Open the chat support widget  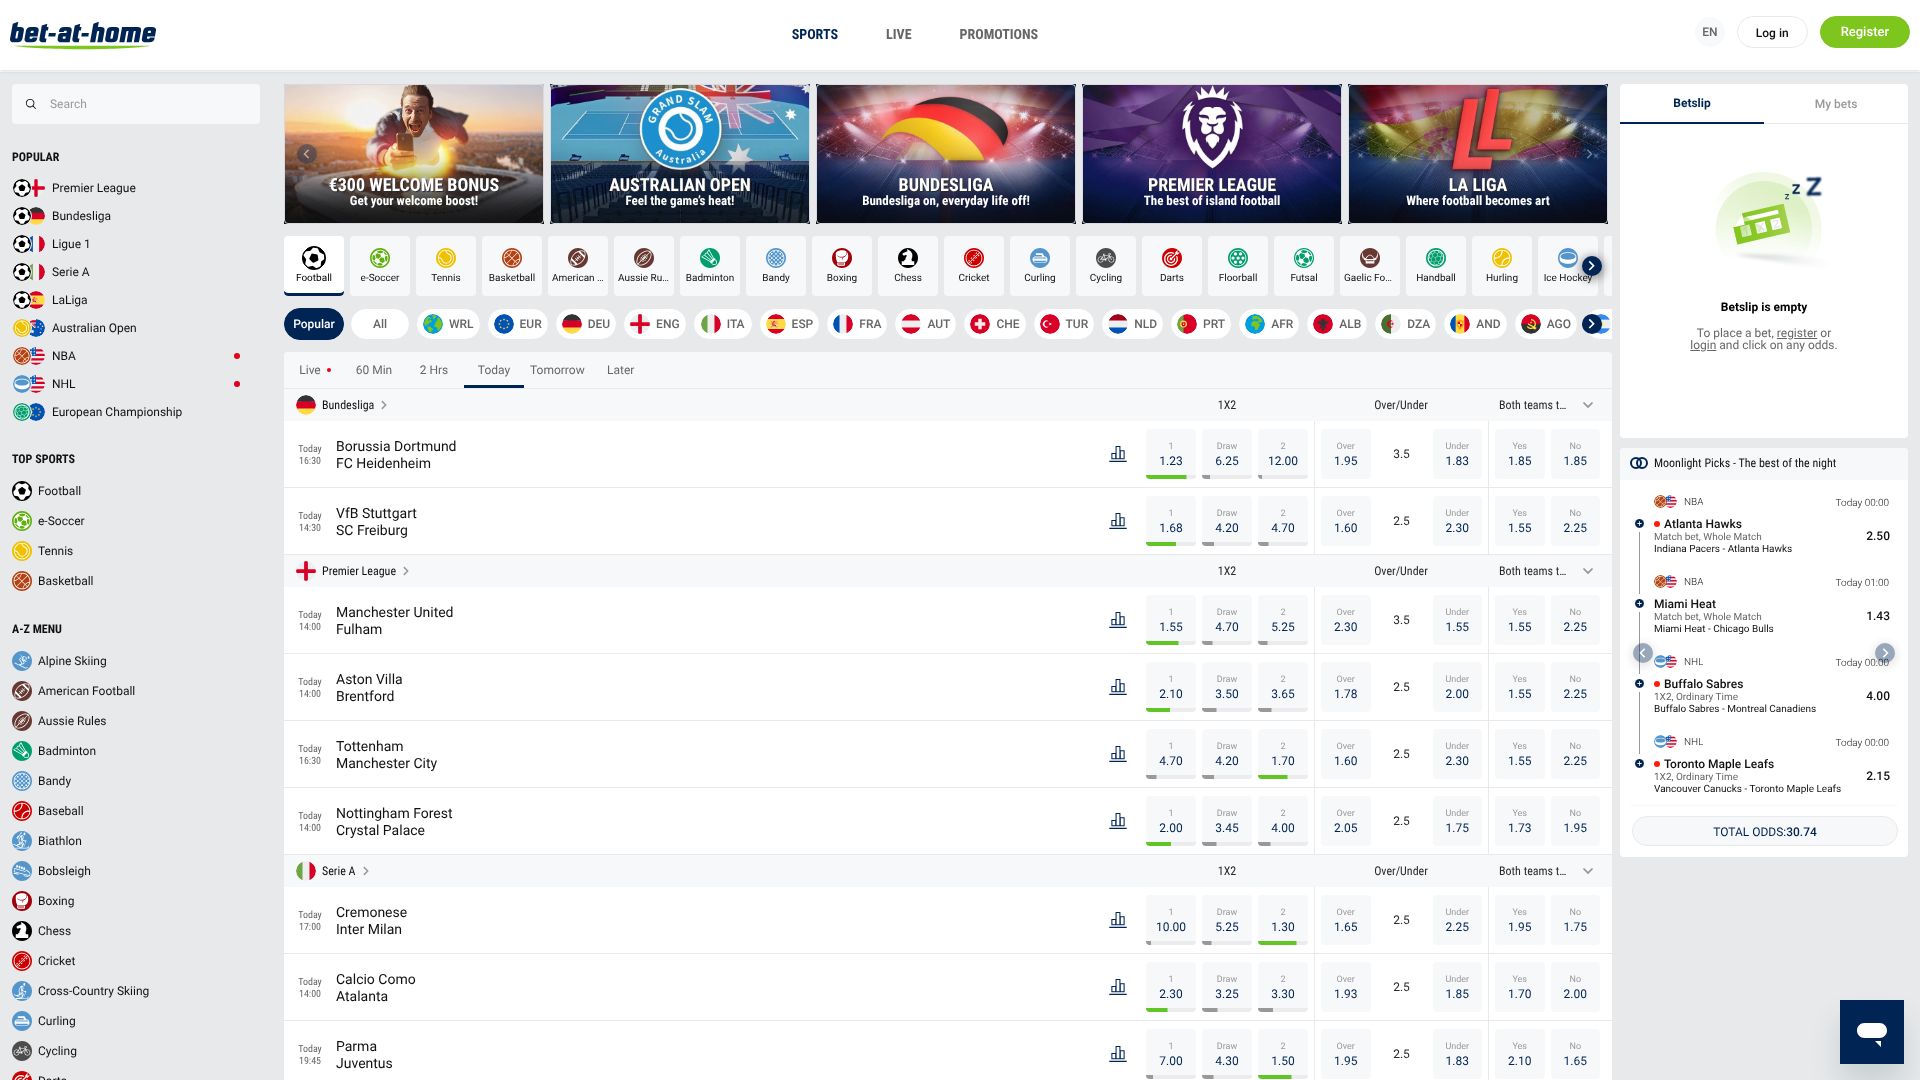(1871, 1031)
